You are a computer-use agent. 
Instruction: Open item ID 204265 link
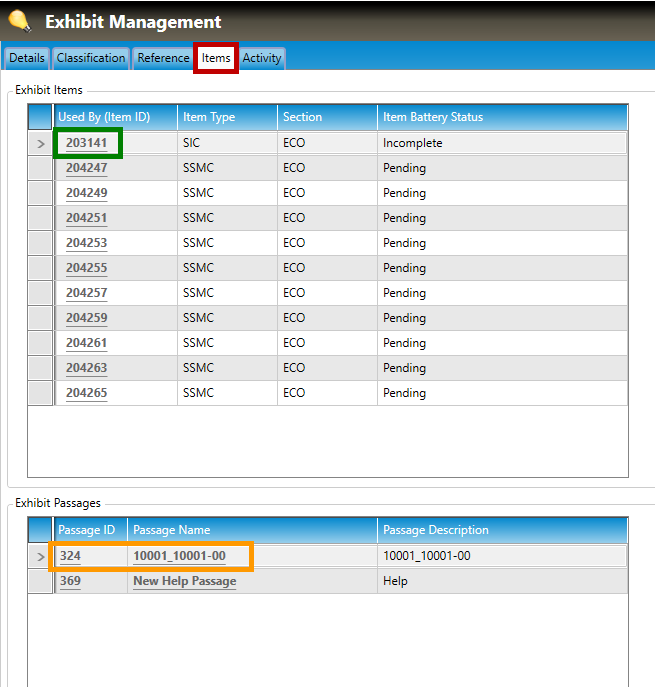pyautogui.click(x=86, y=393)
